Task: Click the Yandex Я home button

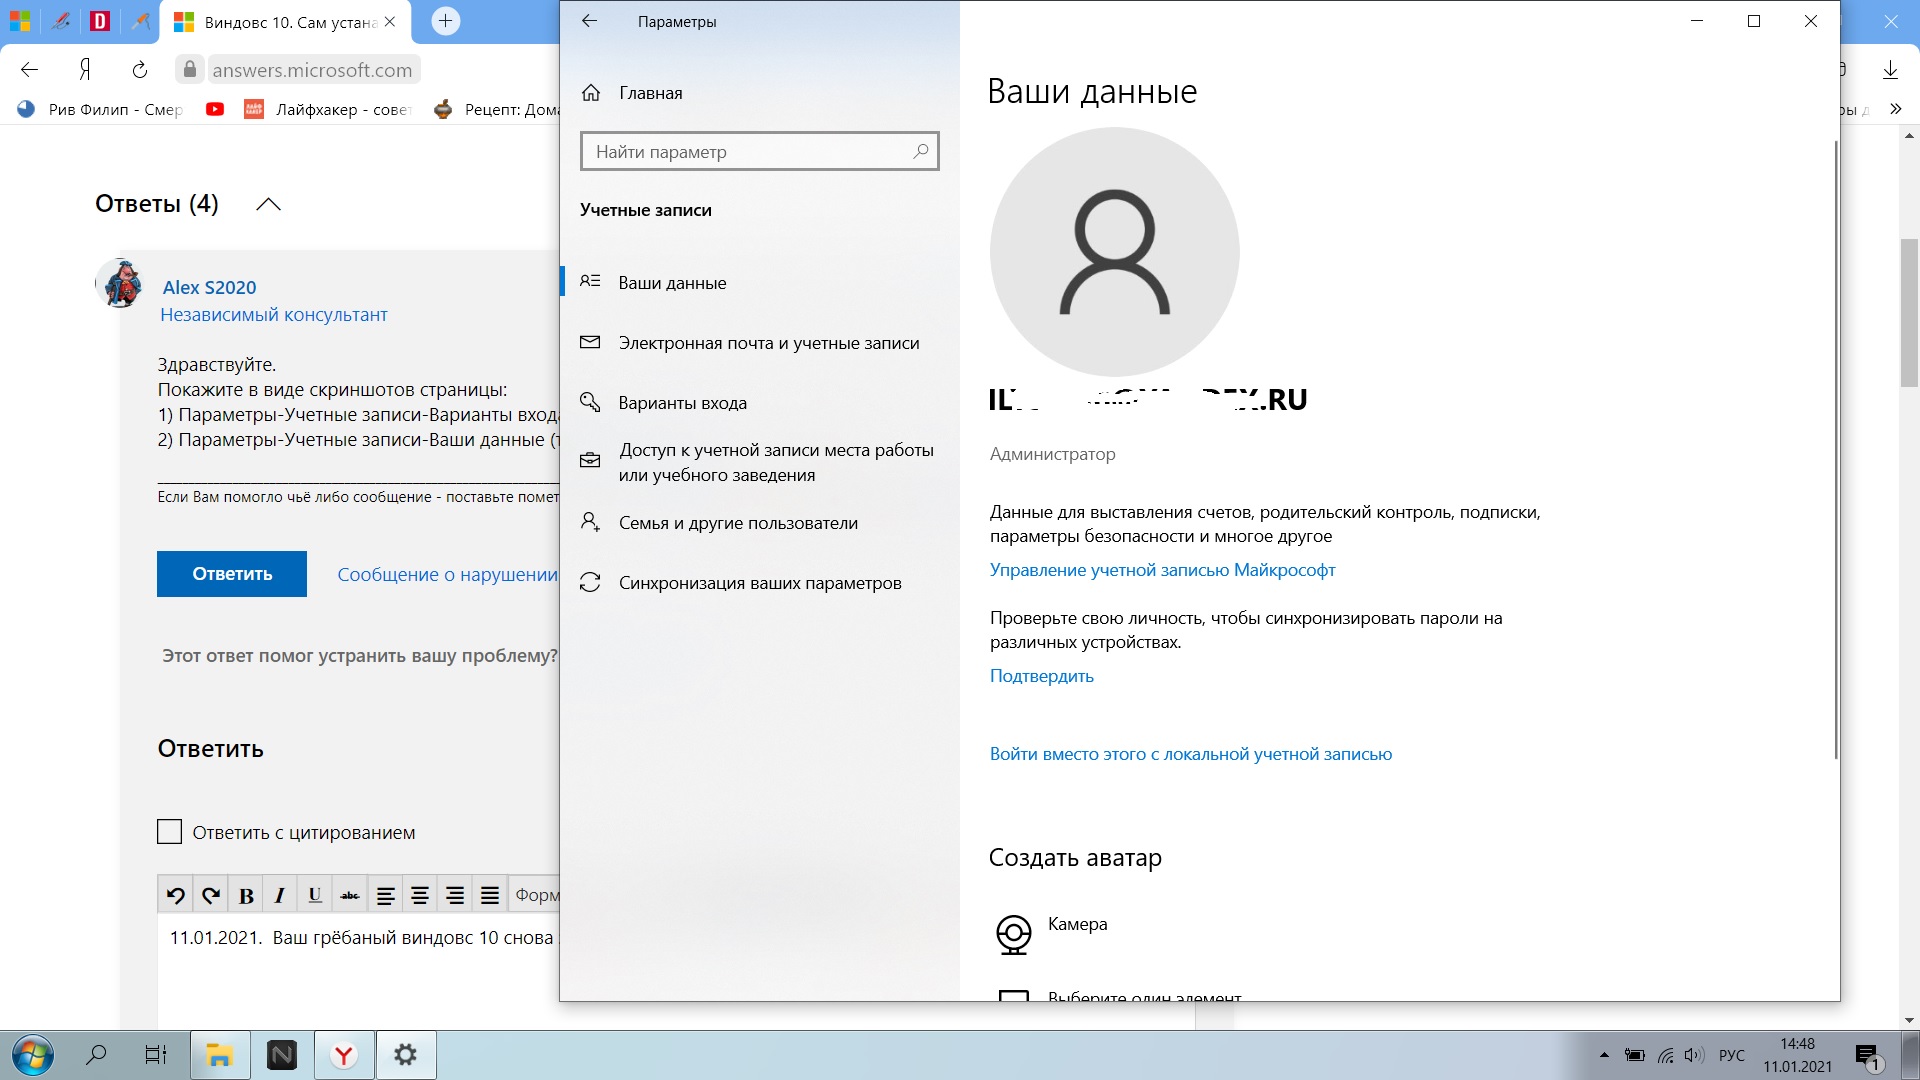Action: click(x=85, y=69)
